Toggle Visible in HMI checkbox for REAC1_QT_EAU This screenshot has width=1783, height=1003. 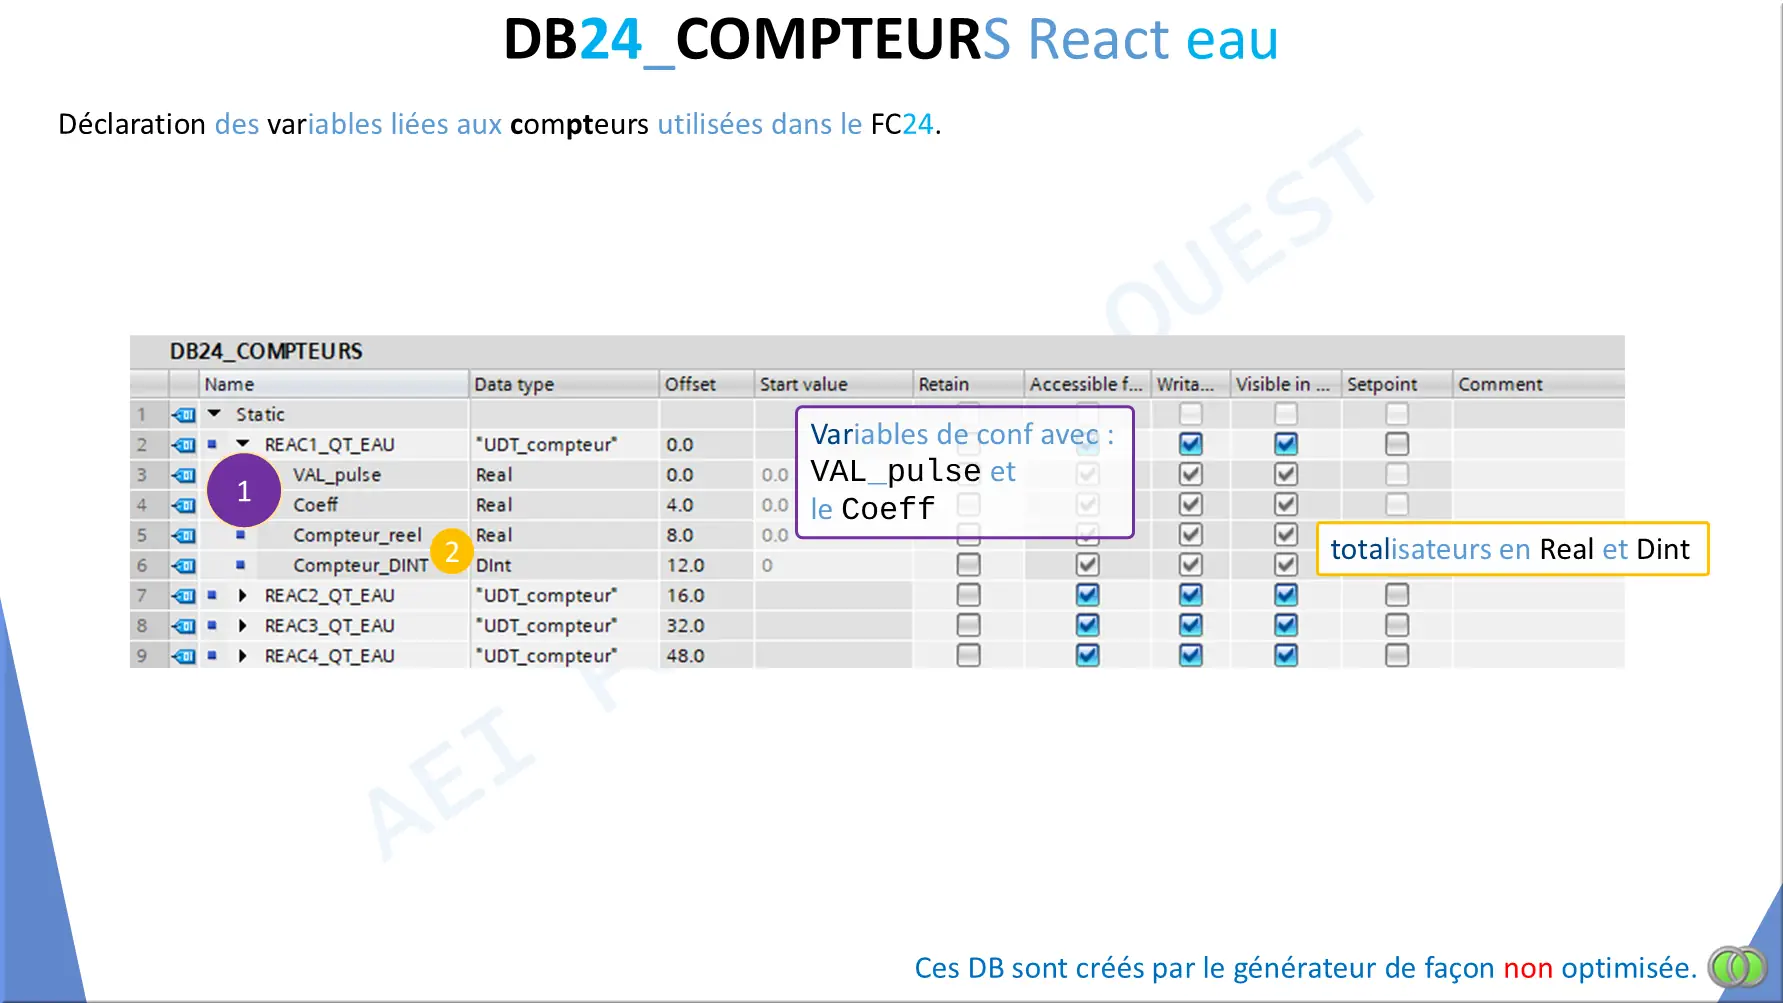tap(1286, 444)
